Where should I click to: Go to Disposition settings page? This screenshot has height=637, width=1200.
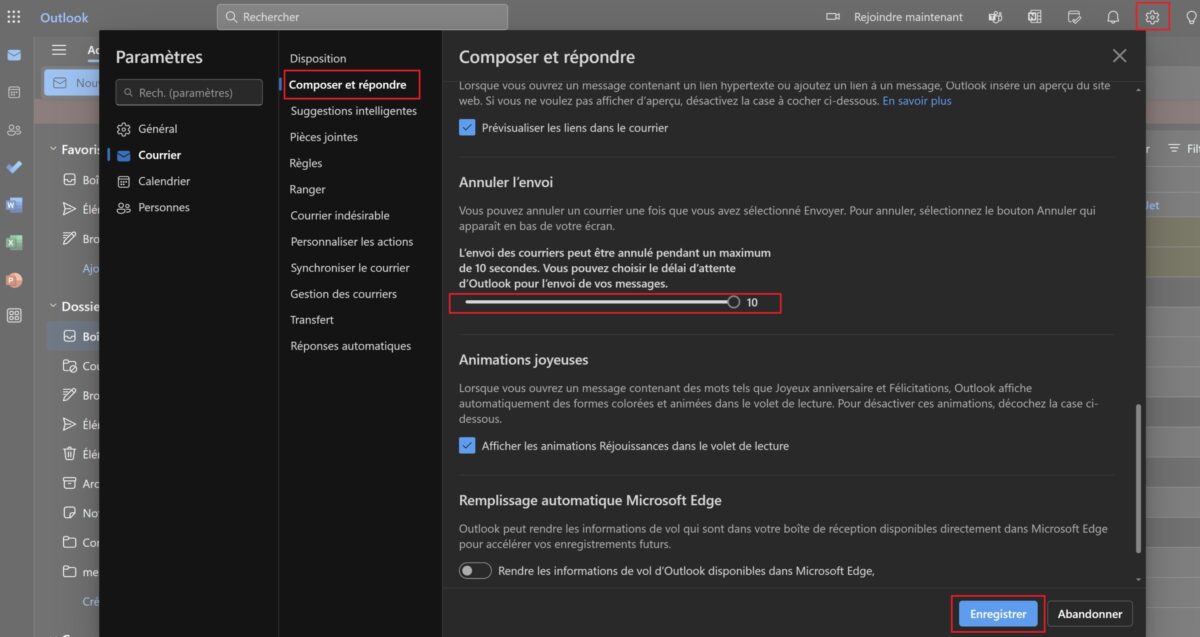(x=318, y=59)
